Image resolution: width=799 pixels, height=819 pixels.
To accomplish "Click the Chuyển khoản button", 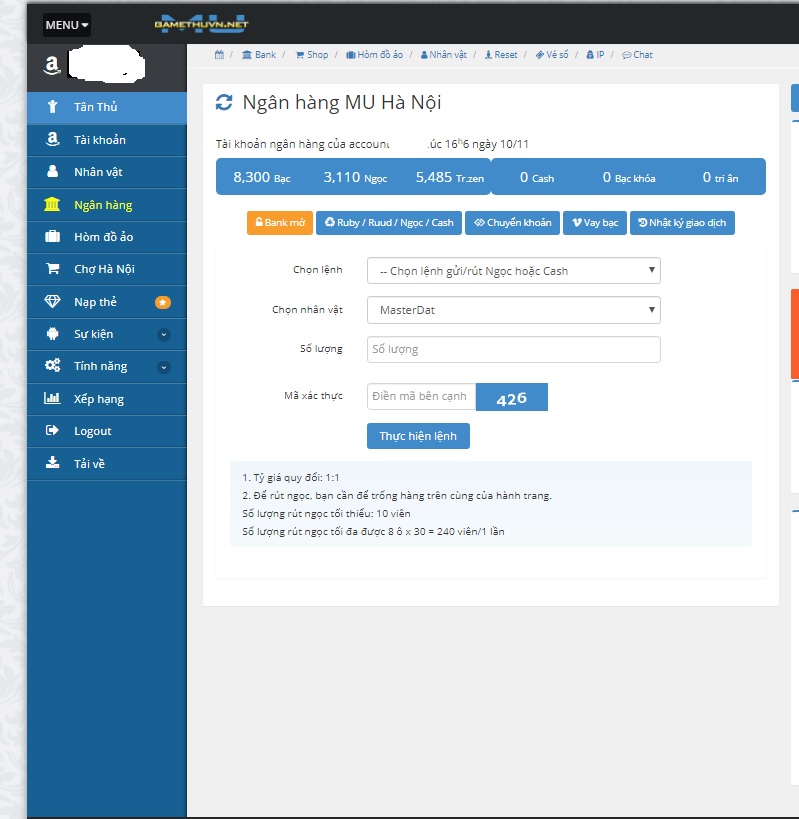I will 512,223.
